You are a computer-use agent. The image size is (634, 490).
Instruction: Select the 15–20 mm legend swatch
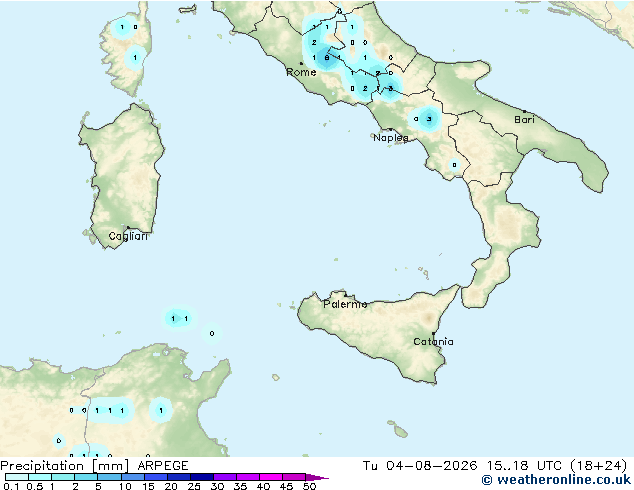click(x=155, y=477)
